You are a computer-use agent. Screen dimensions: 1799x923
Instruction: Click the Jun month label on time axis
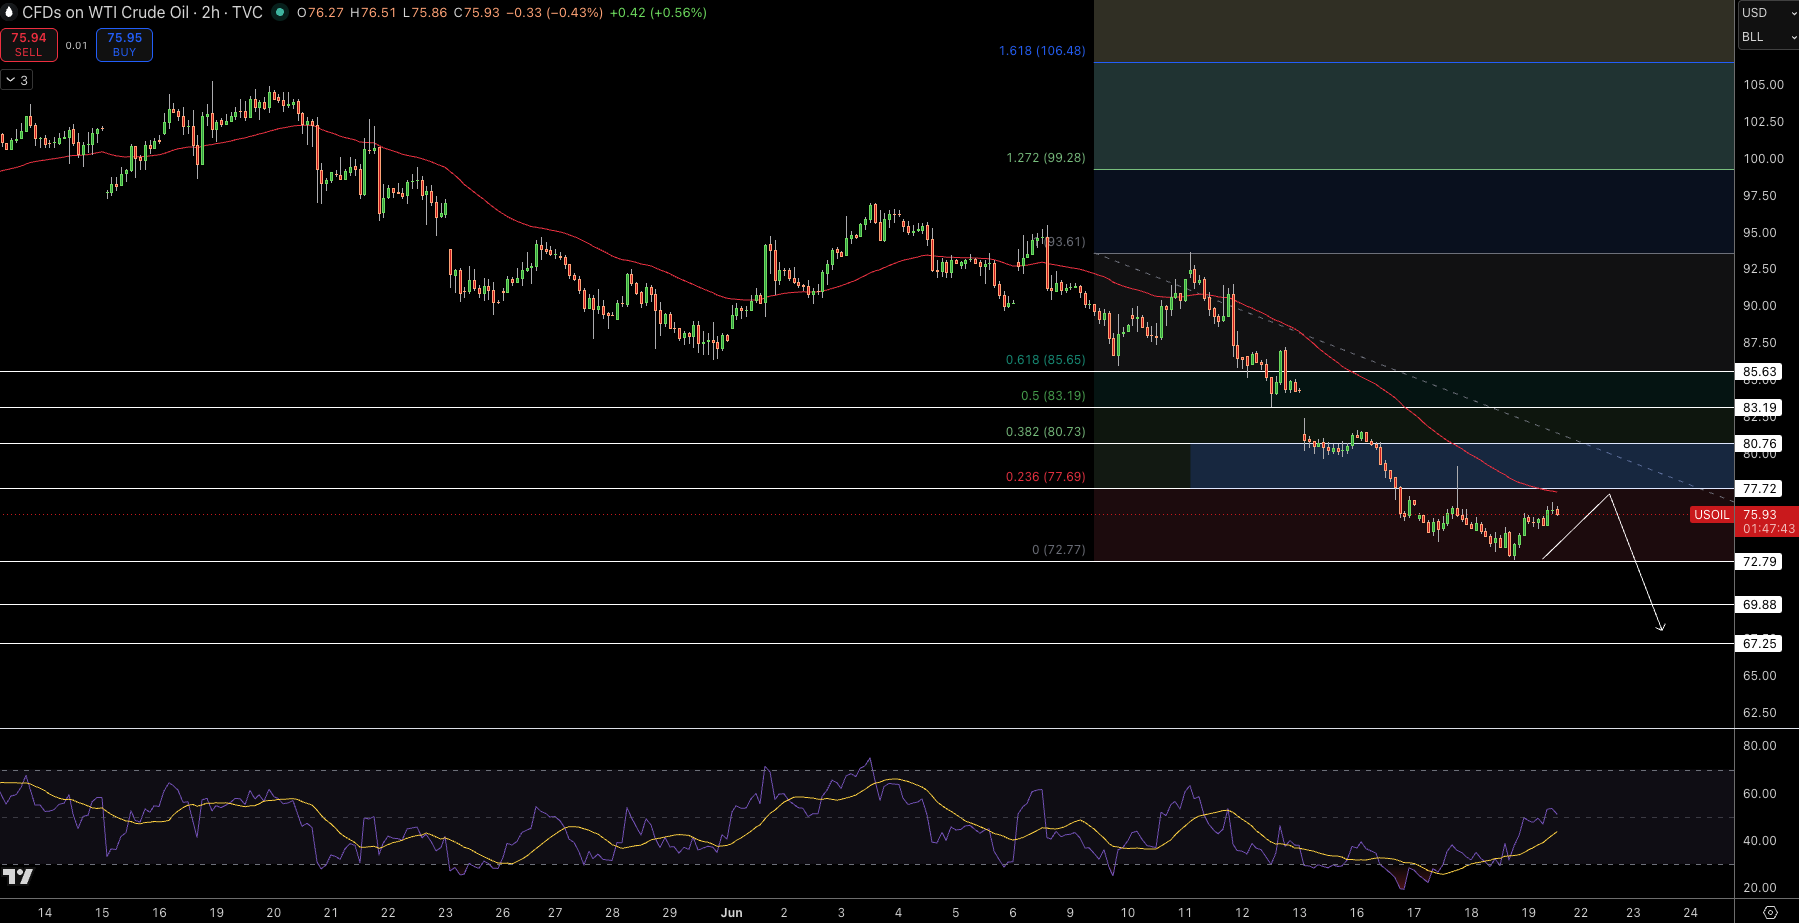tap(732, 912)
